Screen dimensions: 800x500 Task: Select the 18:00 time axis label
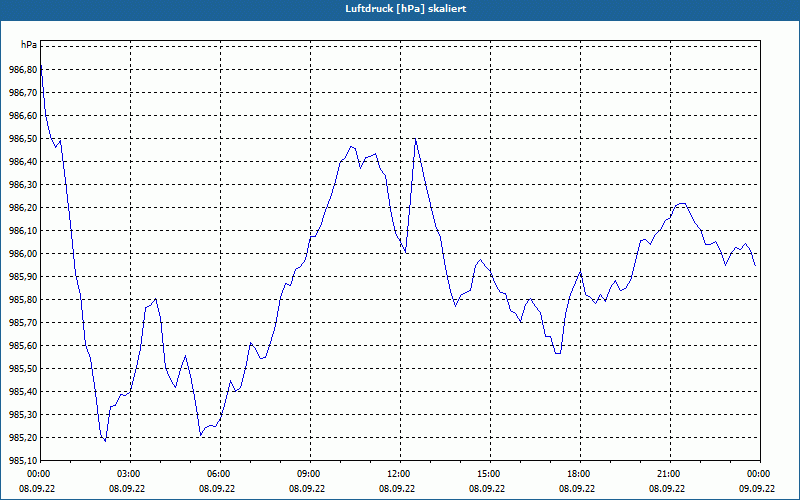[x=580, y=474]
